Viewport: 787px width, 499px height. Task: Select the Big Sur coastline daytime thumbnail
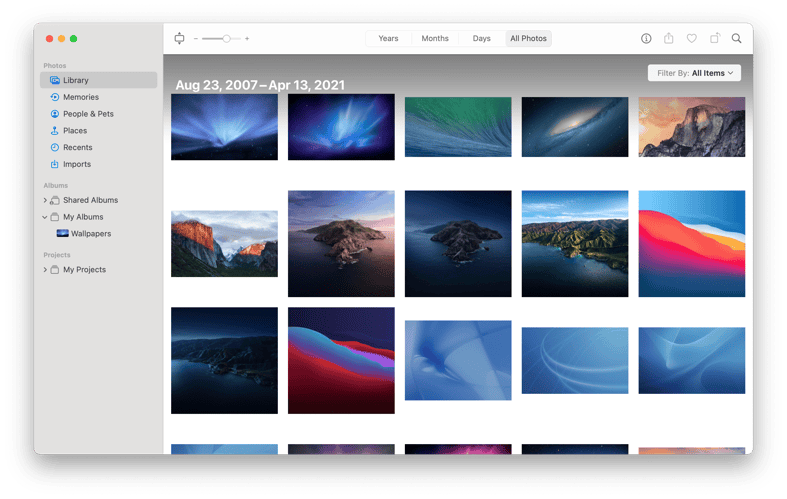(x=575, y=244)
